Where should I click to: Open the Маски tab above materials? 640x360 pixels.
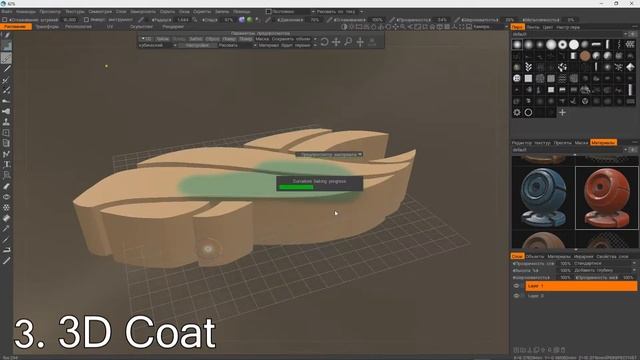click(581, 142)
